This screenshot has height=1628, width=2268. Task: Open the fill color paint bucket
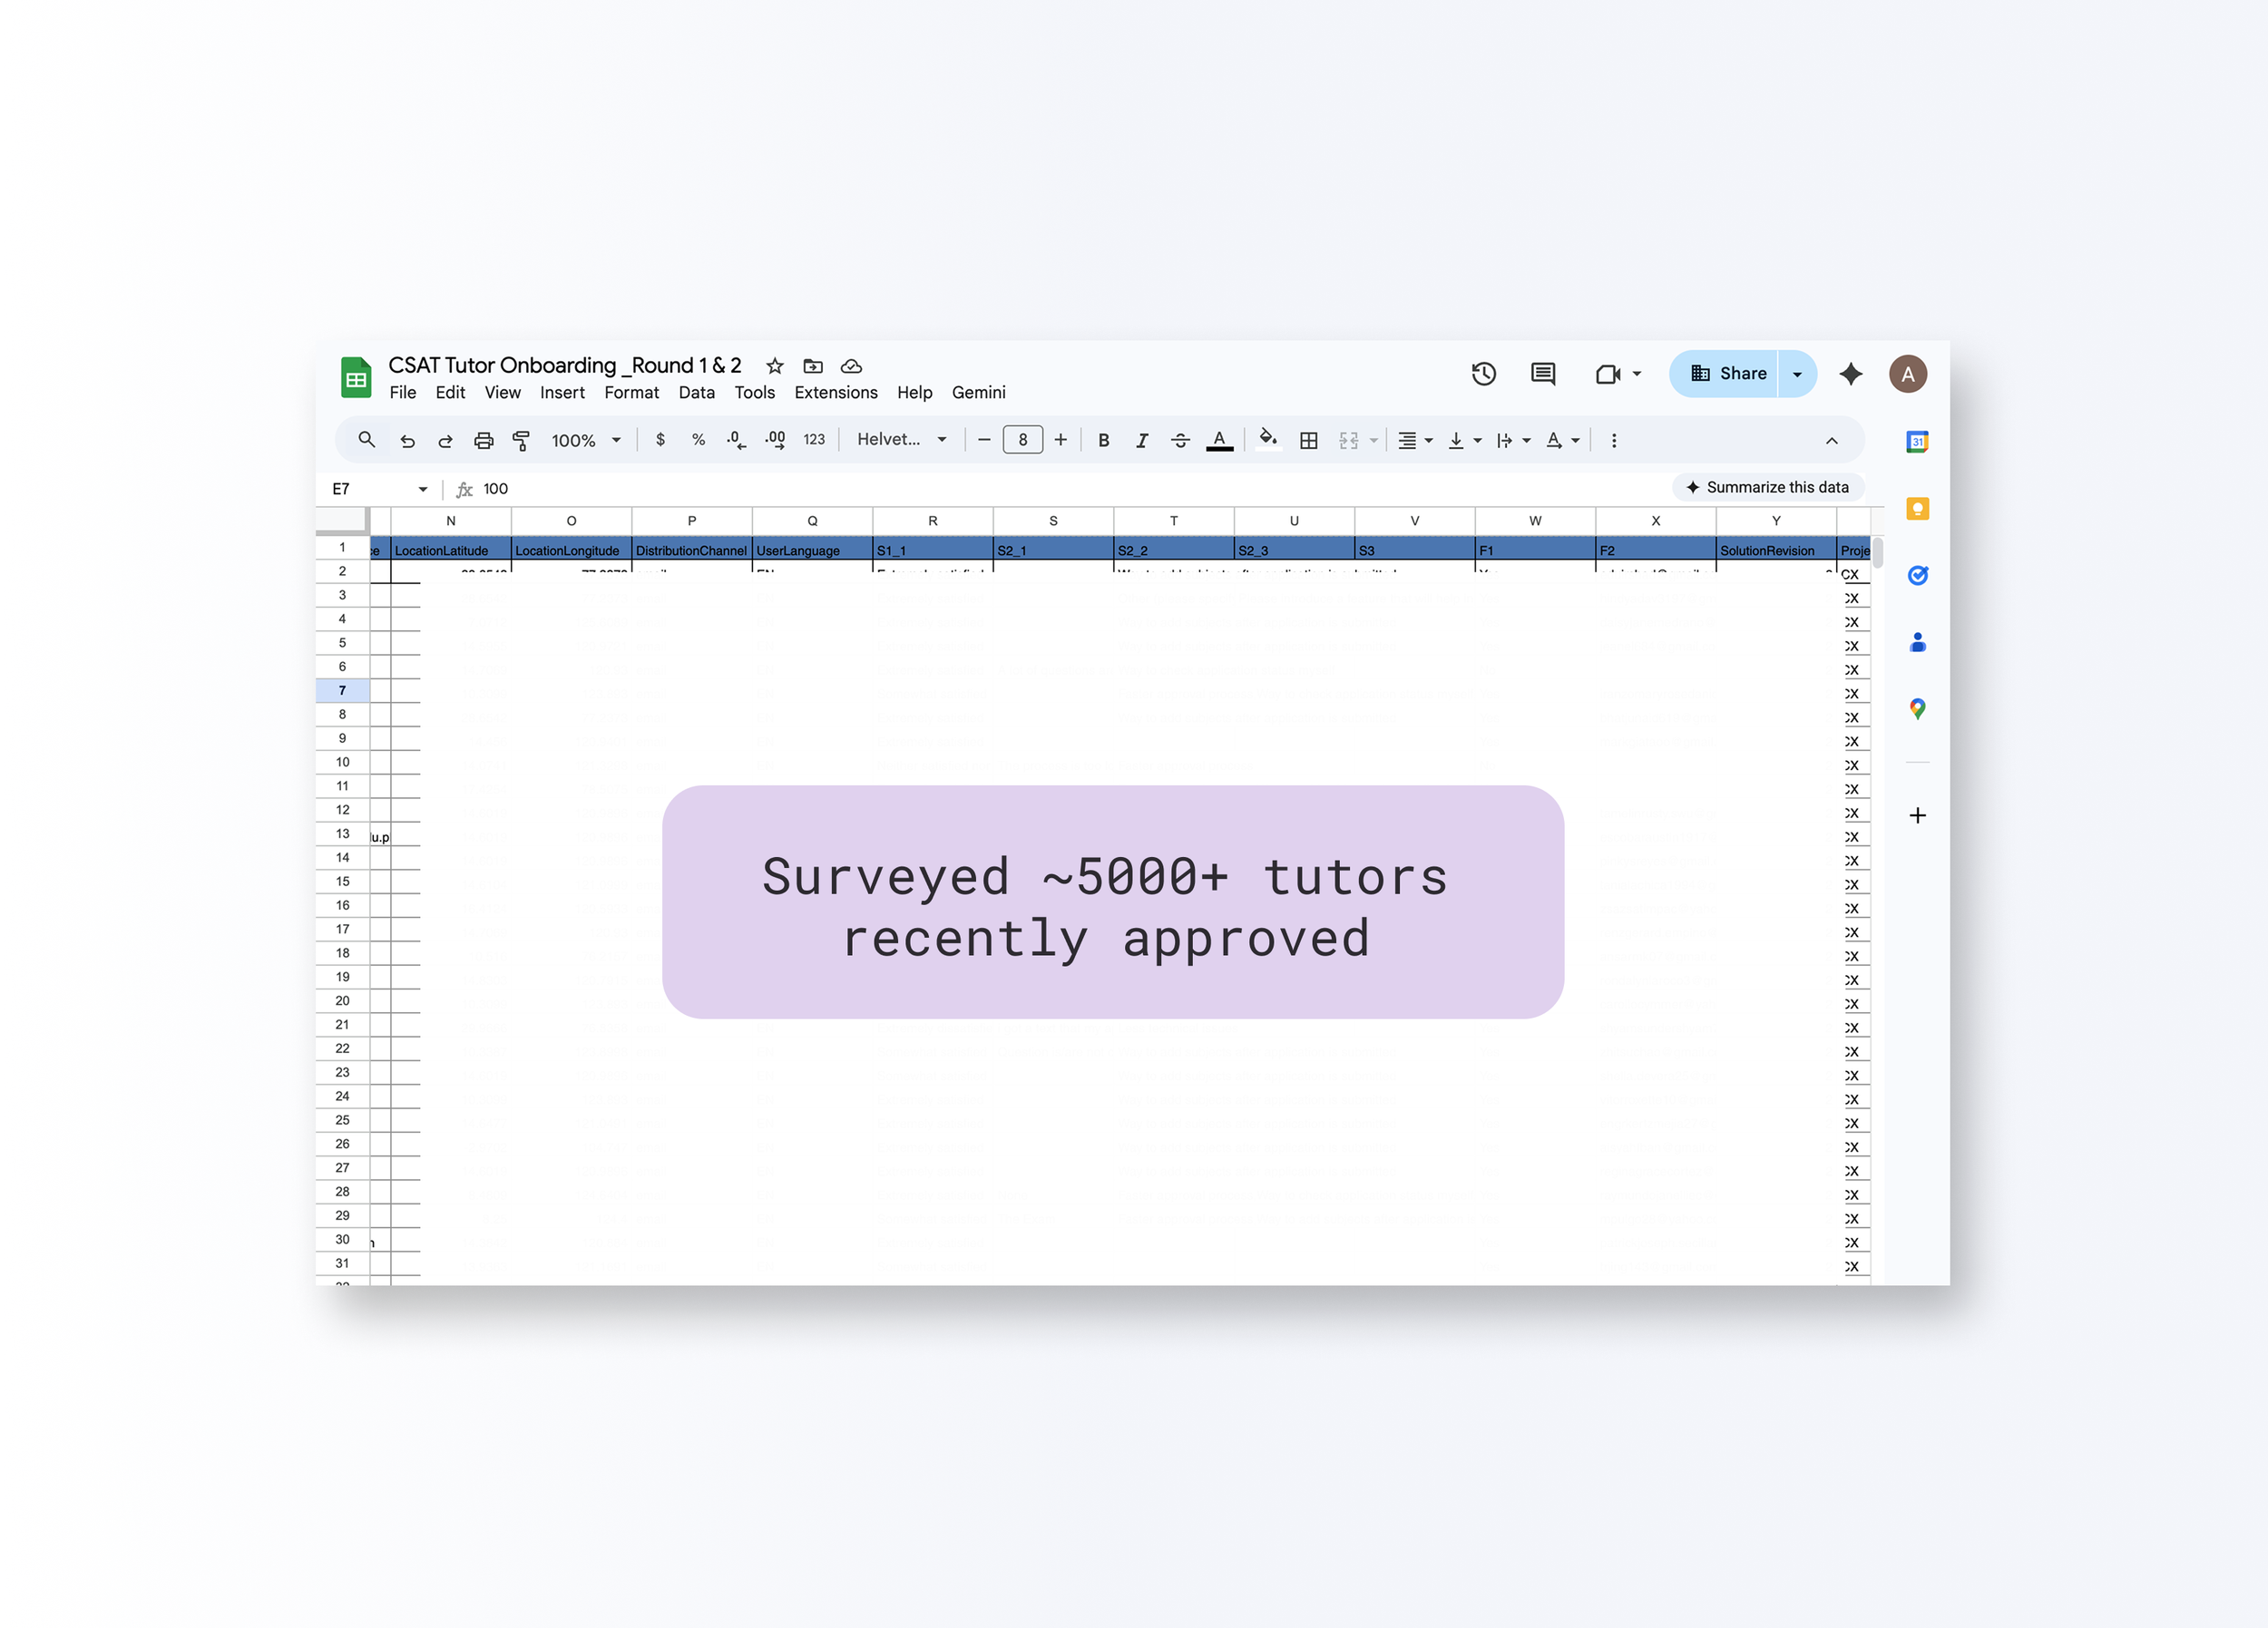pyautogui.click(x=1267, y=440)
